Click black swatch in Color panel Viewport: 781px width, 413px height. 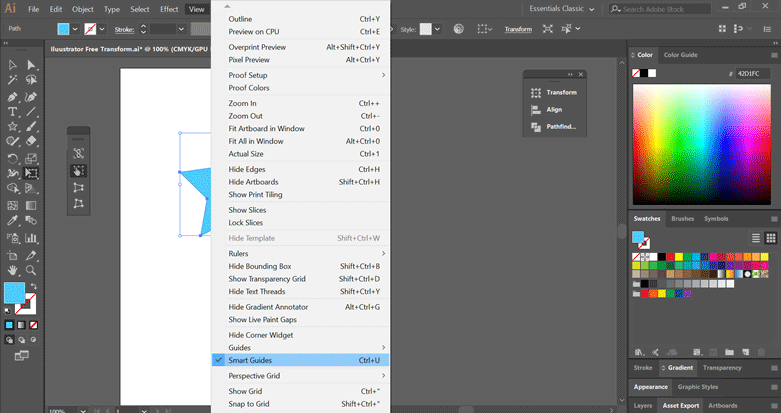pos(644,73)
